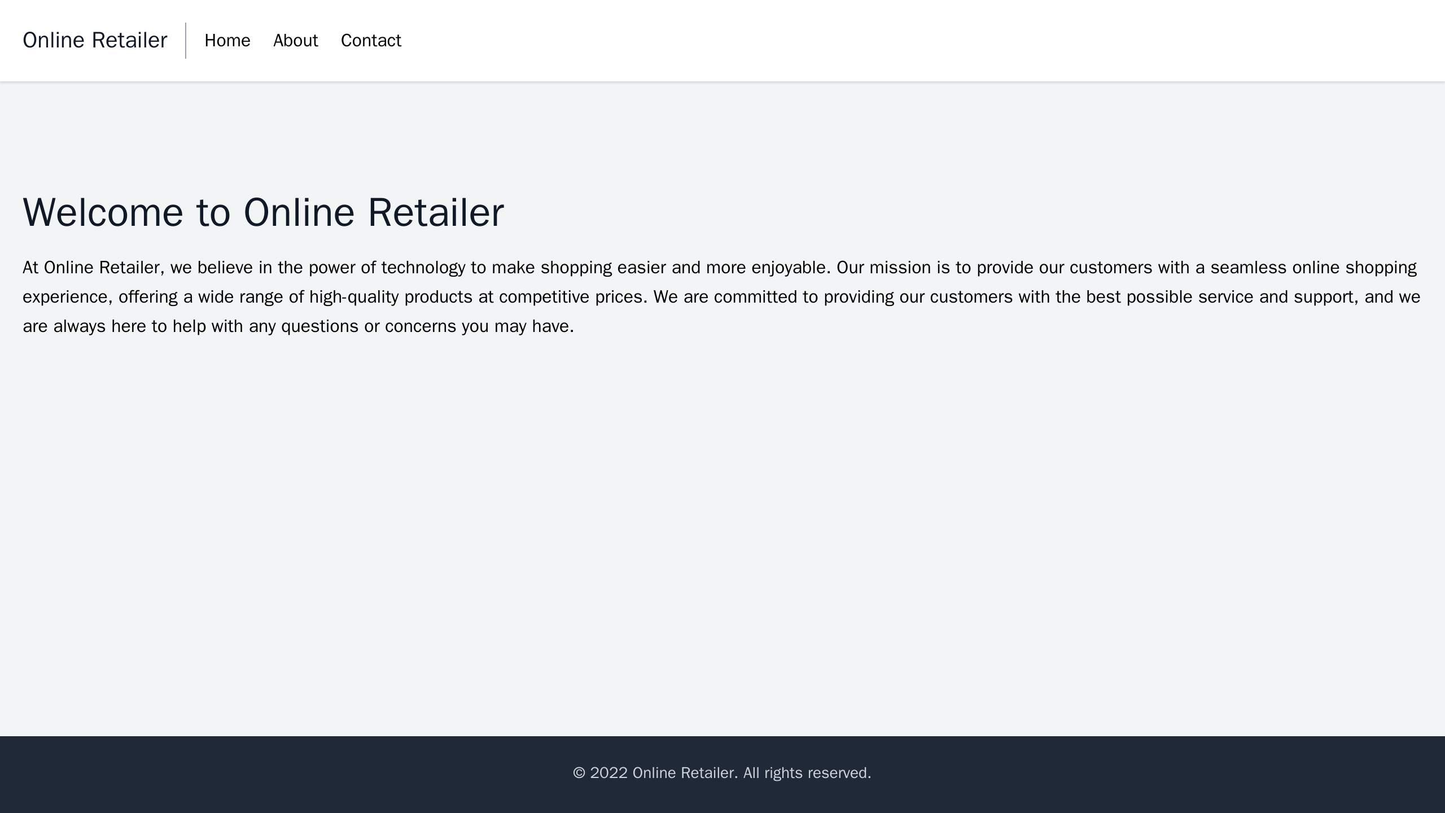The width and height of the screenshot is (1445, 813).
Task: Click the page header bar
Action: (722, 40)
